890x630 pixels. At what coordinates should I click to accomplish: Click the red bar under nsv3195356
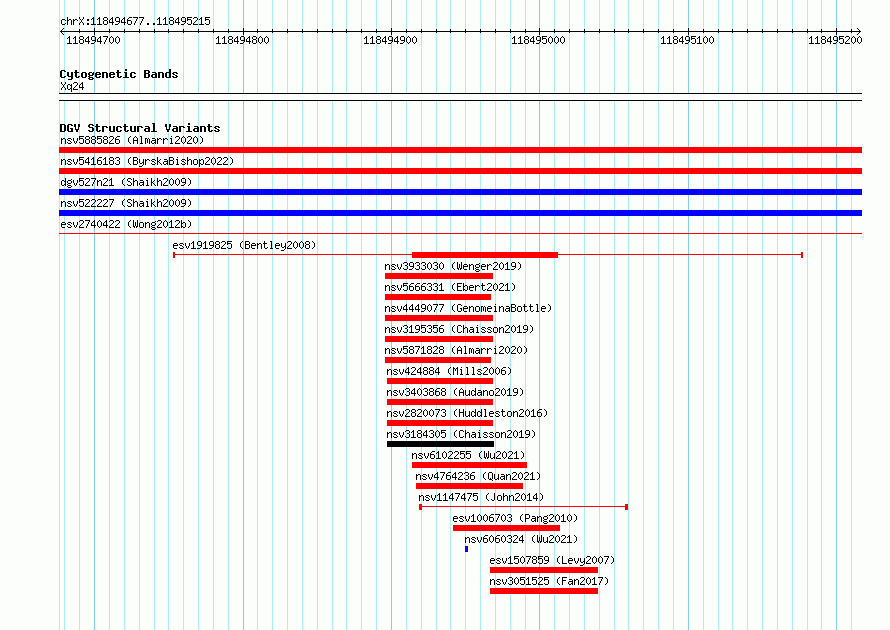[439, 339]
